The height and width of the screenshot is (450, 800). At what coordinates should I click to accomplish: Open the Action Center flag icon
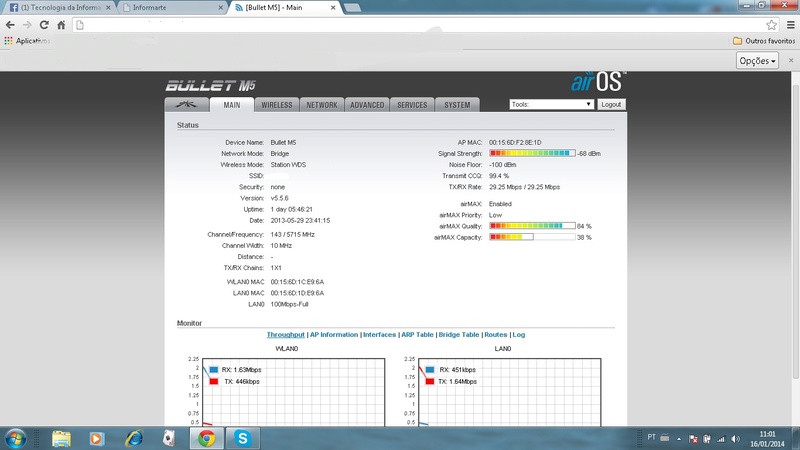(693, 439)
